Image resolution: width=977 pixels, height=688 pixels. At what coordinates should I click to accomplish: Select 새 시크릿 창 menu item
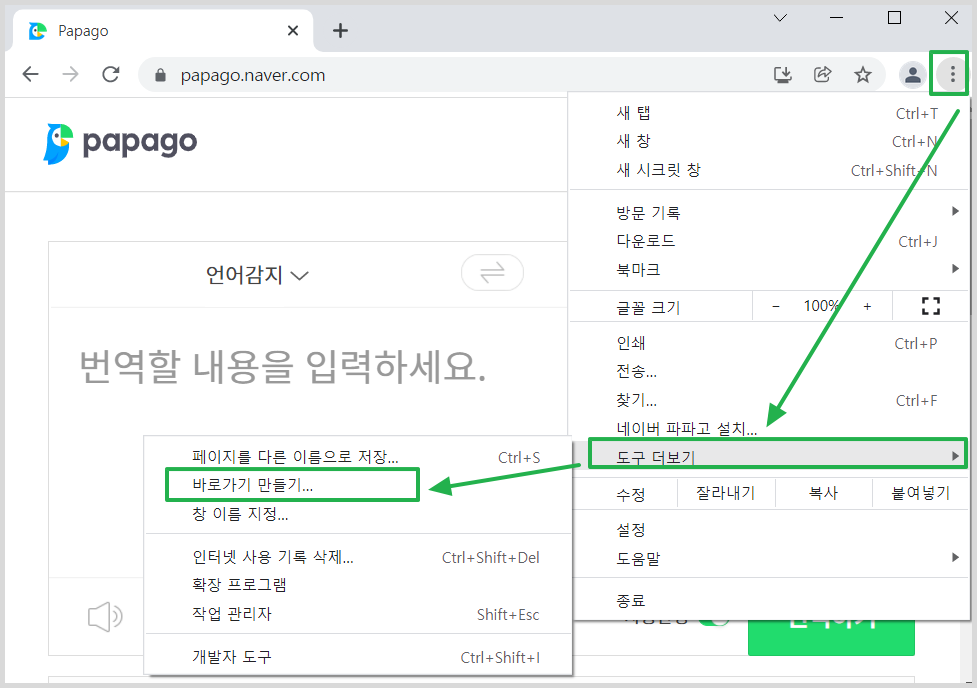click(x=770, y=170)
